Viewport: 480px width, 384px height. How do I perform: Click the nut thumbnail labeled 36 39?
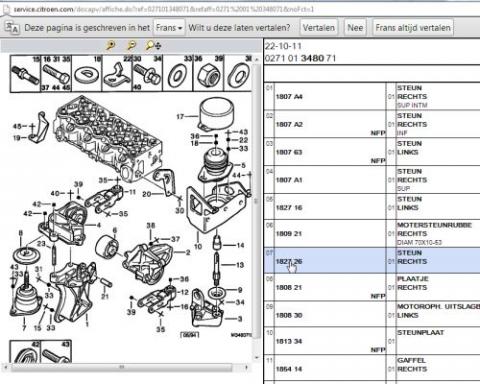click(208, 73)
